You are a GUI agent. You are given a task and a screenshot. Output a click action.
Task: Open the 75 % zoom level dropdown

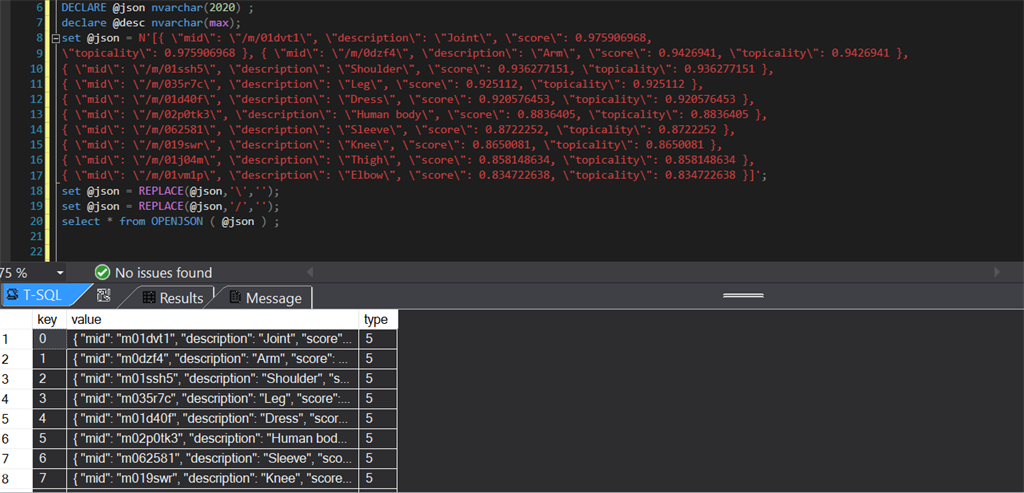point(60,272)
